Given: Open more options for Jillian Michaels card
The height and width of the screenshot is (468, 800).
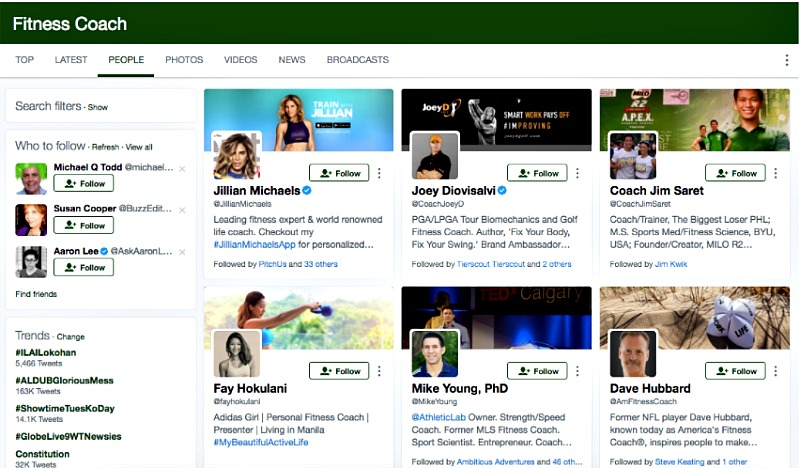Looking at the screenshot, I should click(379, 174).
